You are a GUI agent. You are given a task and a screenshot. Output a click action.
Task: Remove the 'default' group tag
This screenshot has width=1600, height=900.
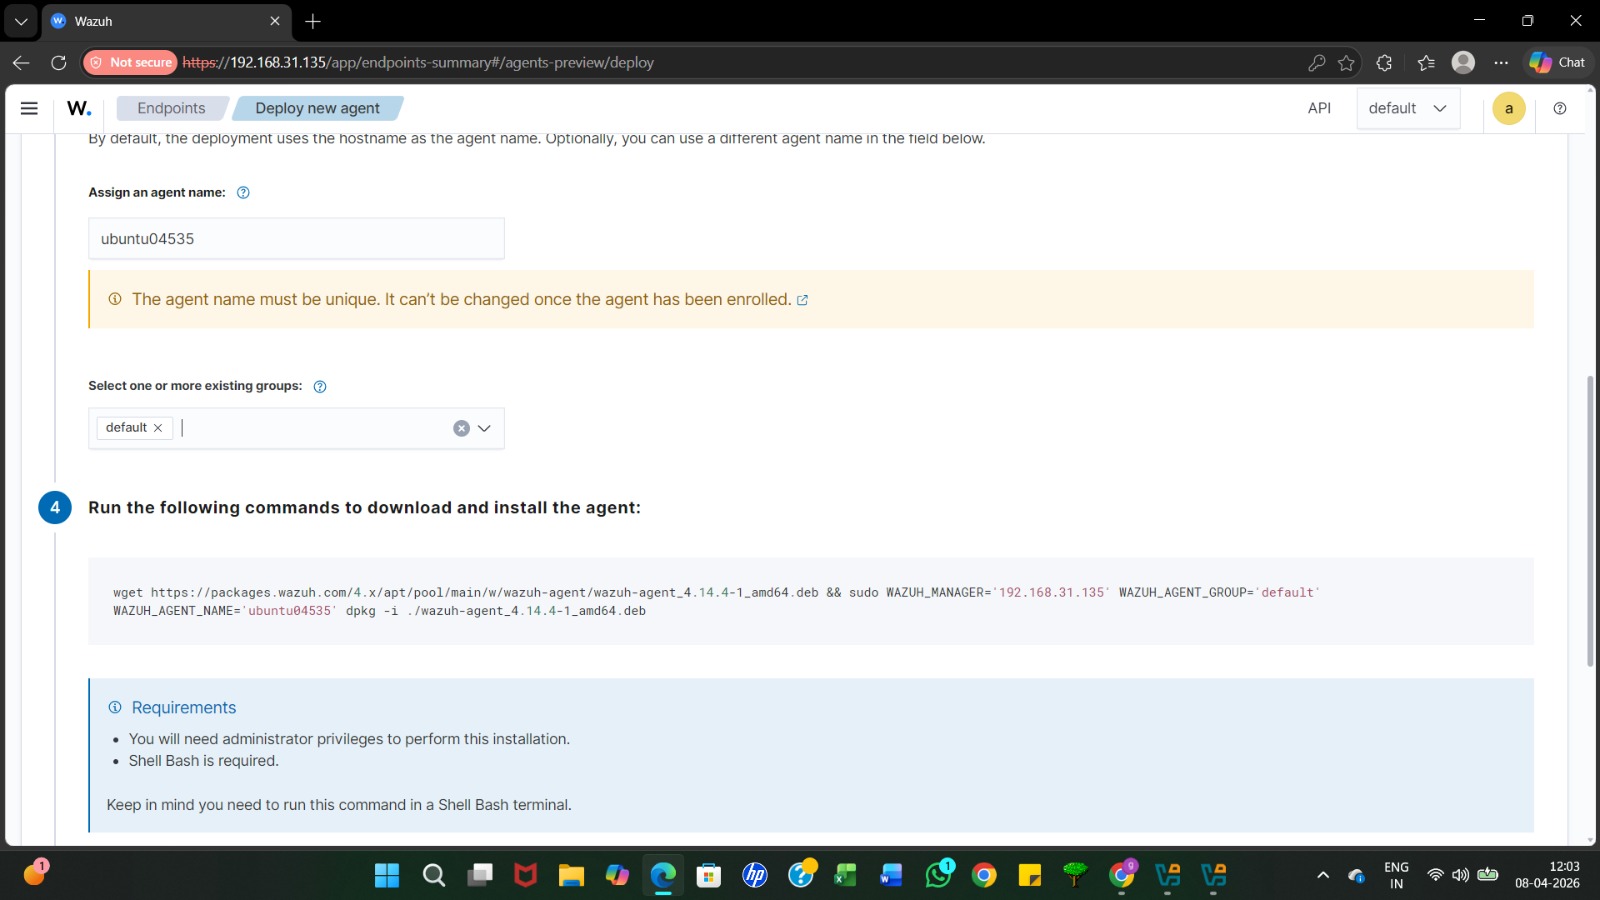[158, 428]
